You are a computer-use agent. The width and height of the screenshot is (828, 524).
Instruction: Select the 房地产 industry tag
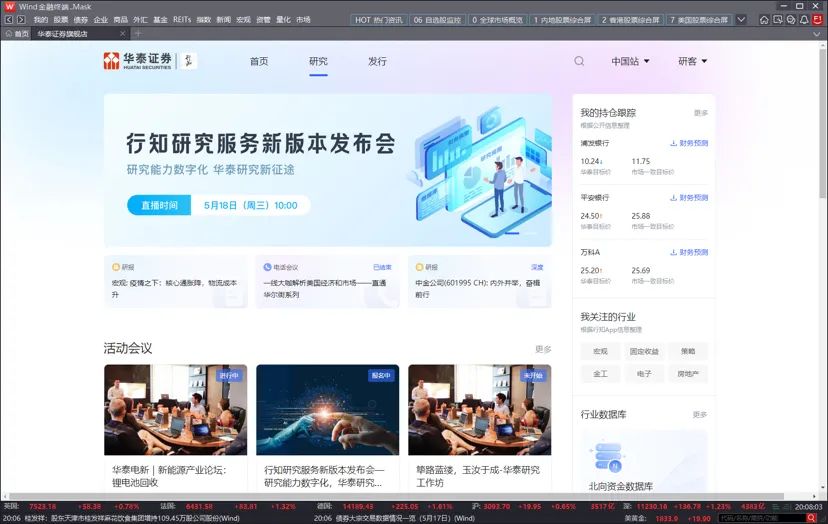pos(688,374)
